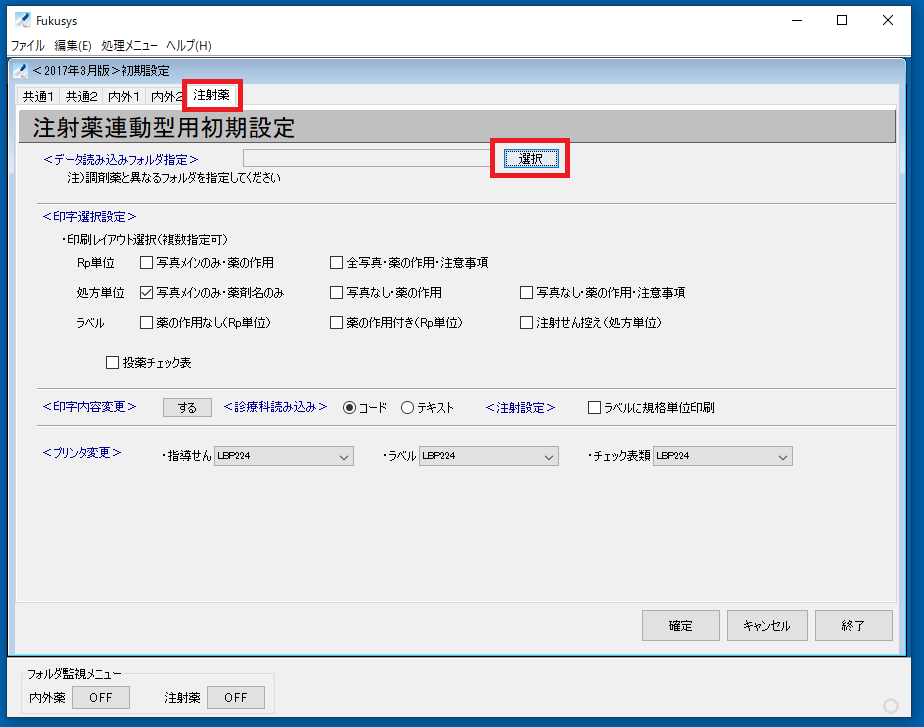Uncheck 処方単位 写真メインのみ・薬剤名のみ
Image resolution: width=924 pixels, height=727 pixels.
point(146,293)
